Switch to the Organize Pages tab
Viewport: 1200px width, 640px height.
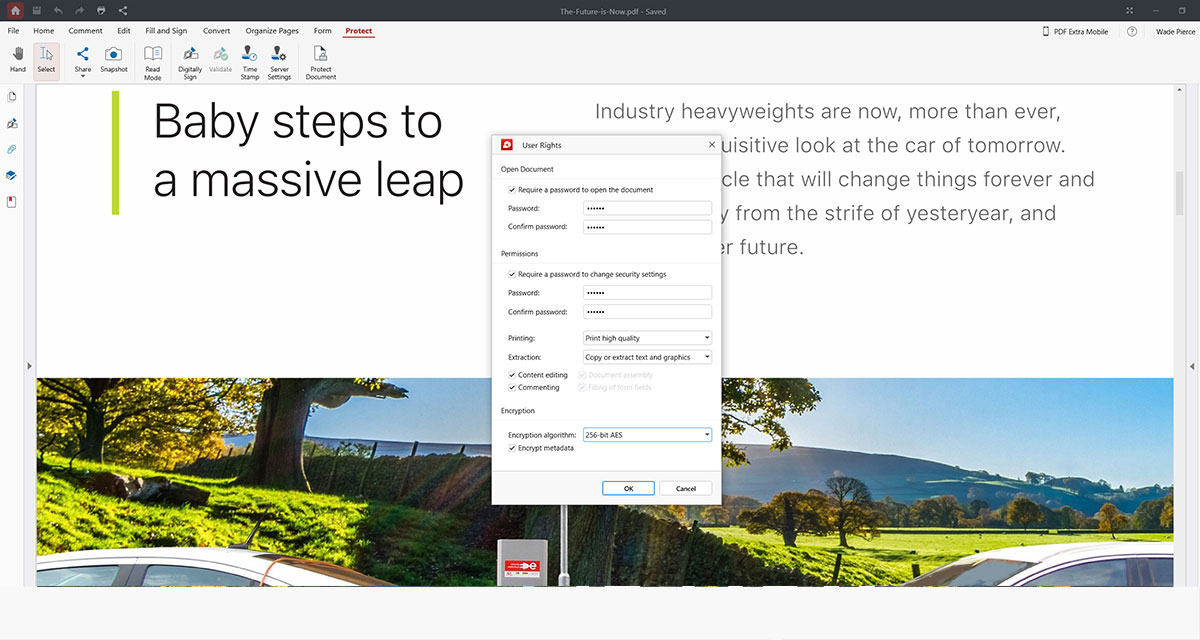click(272, 31)
